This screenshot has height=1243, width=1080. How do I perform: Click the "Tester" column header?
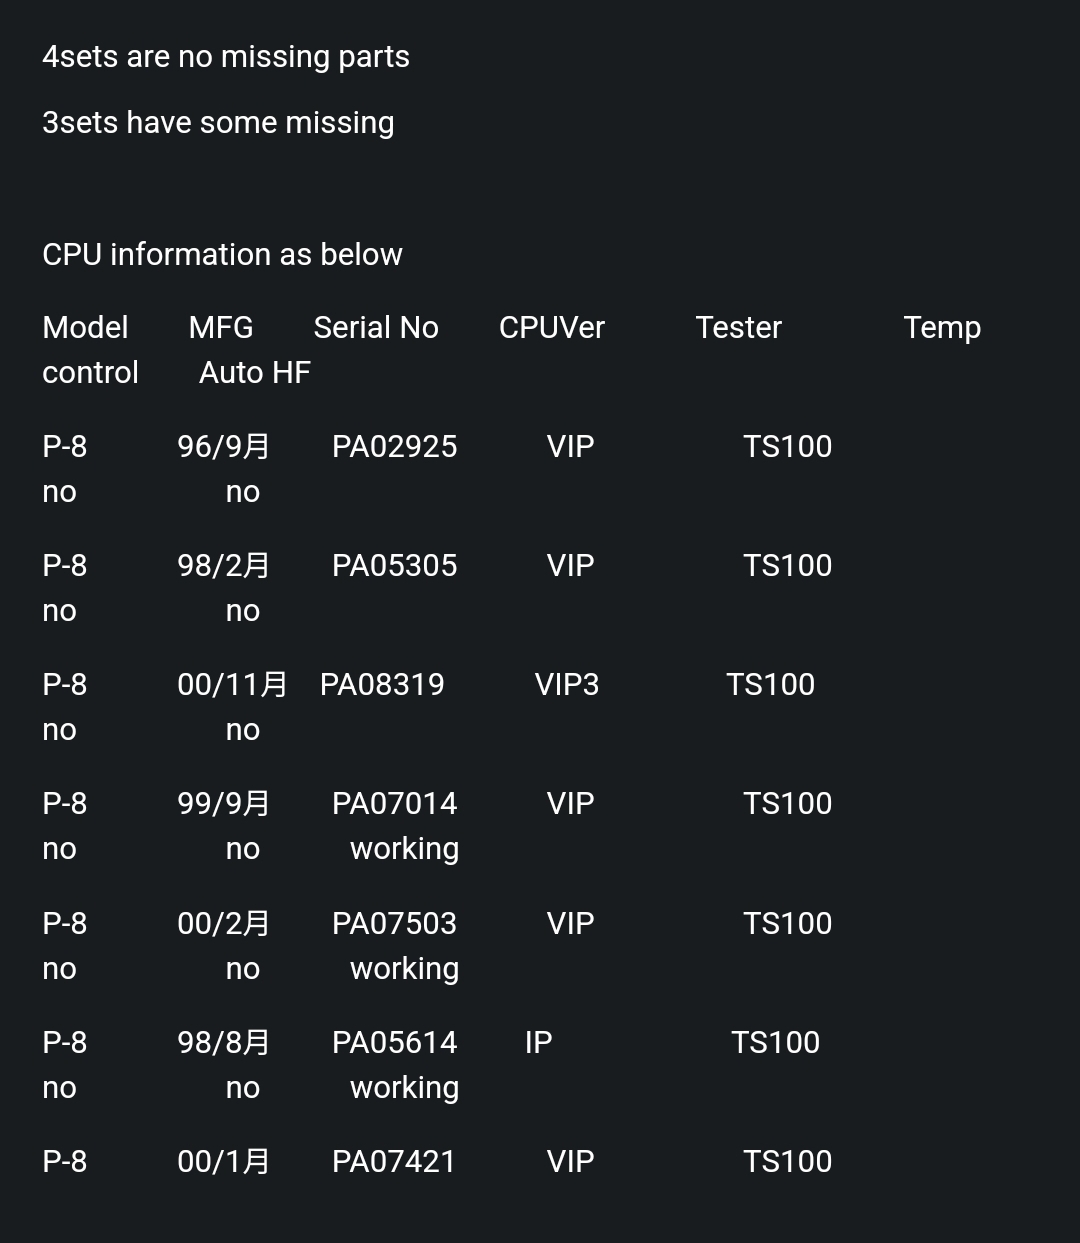[738, 328]
